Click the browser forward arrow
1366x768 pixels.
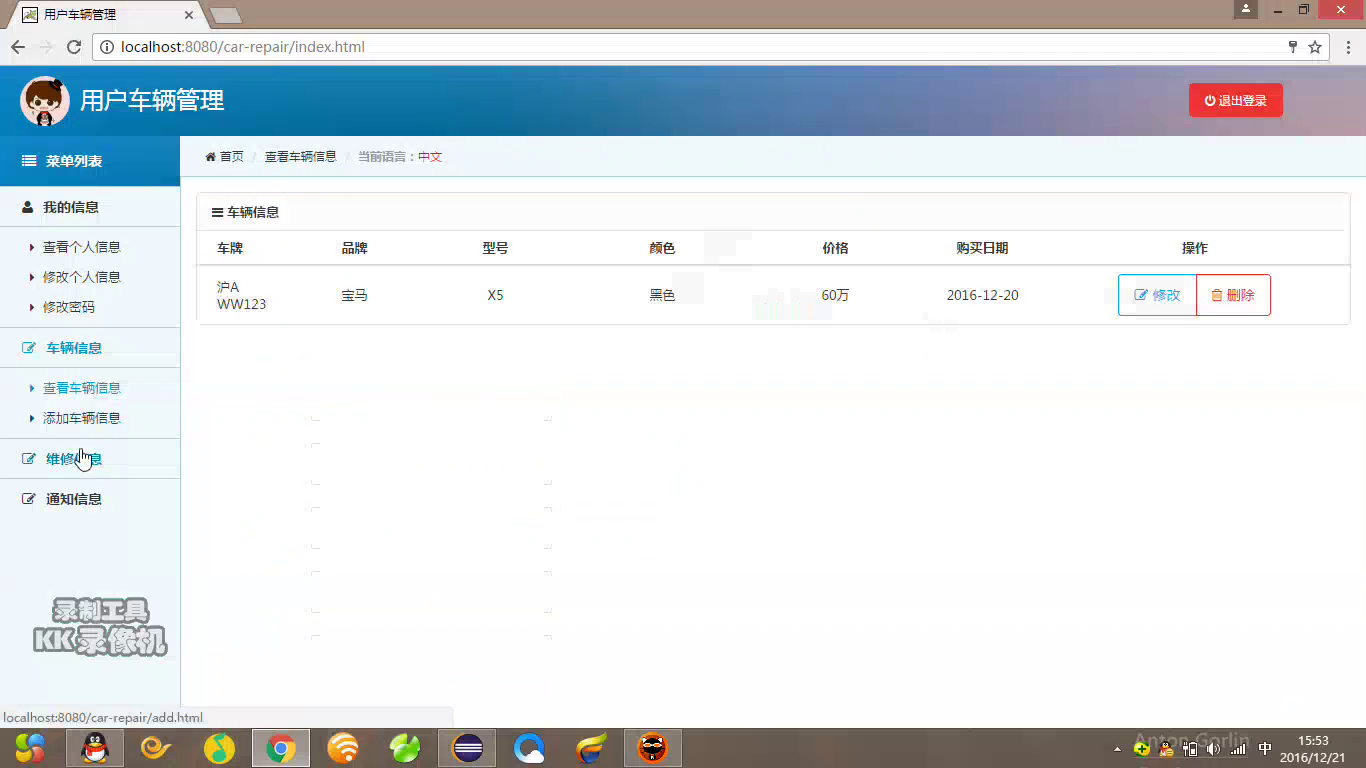[46, 47]
